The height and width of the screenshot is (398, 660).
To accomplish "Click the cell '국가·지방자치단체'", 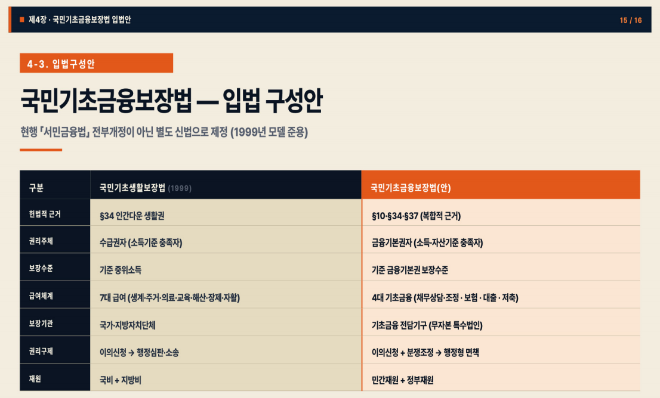I will (226, 322).
